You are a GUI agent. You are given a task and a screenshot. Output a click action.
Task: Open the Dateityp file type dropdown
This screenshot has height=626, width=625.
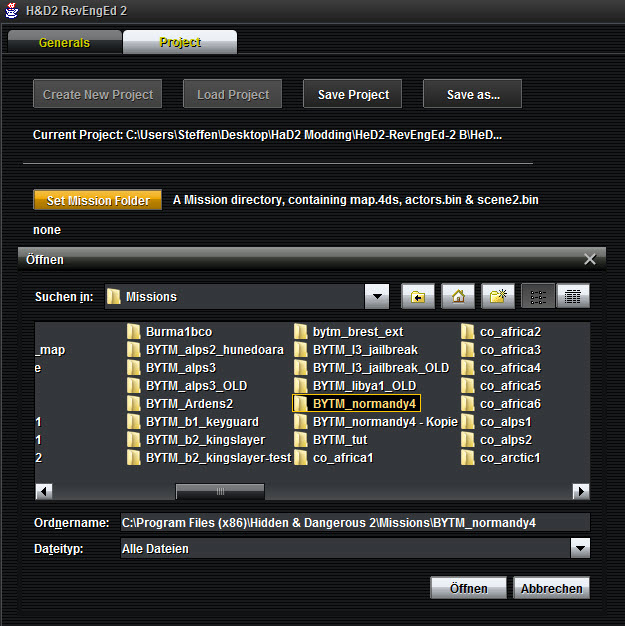(x=579, y=548)
